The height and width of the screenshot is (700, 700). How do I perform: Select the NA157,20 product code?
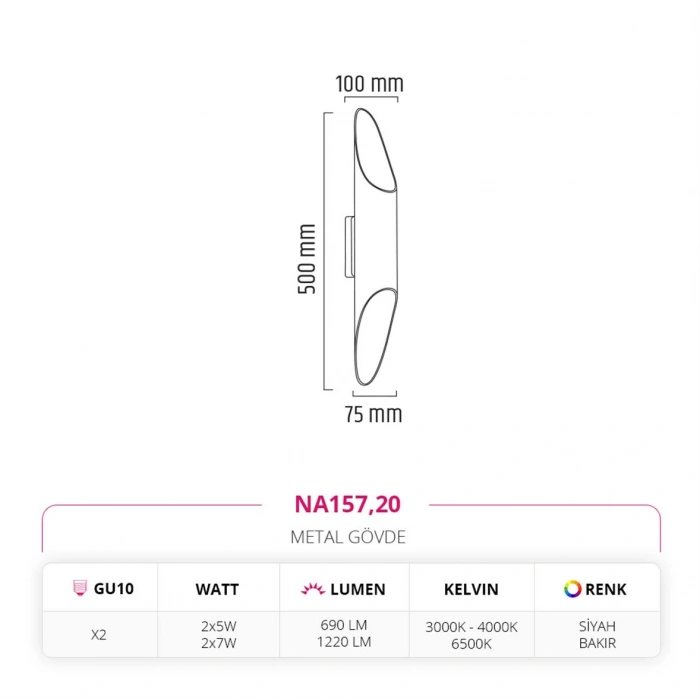click(348, 504)
